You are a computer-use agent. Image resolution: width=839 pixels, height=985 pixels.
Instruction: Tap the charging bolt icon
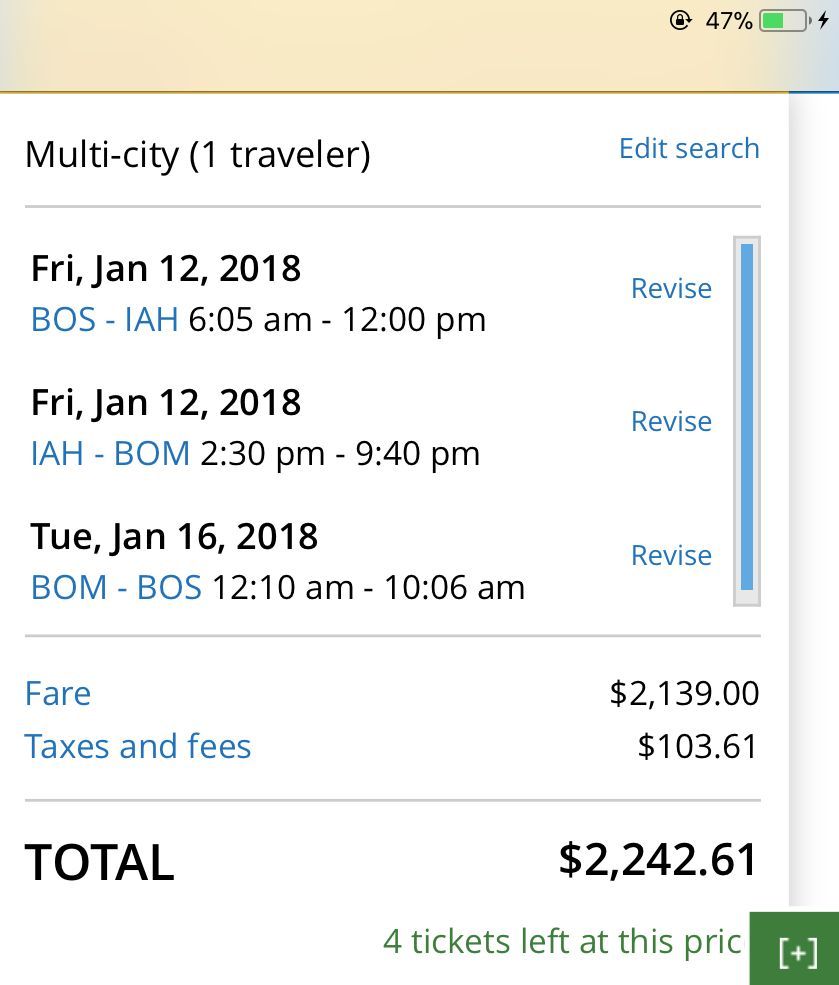(824, 20)
